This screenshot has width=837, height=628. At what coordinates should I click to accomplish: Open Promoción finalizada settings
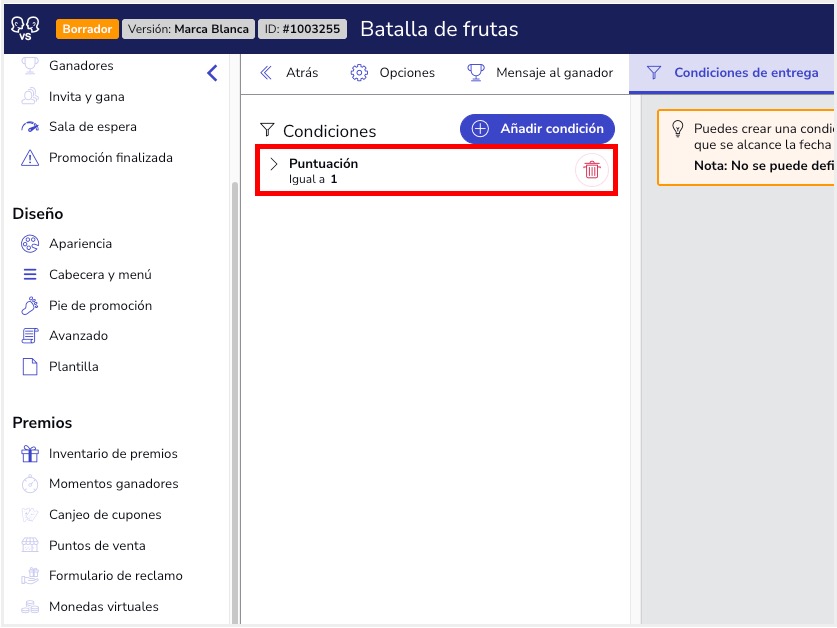[x=110, y=158]
